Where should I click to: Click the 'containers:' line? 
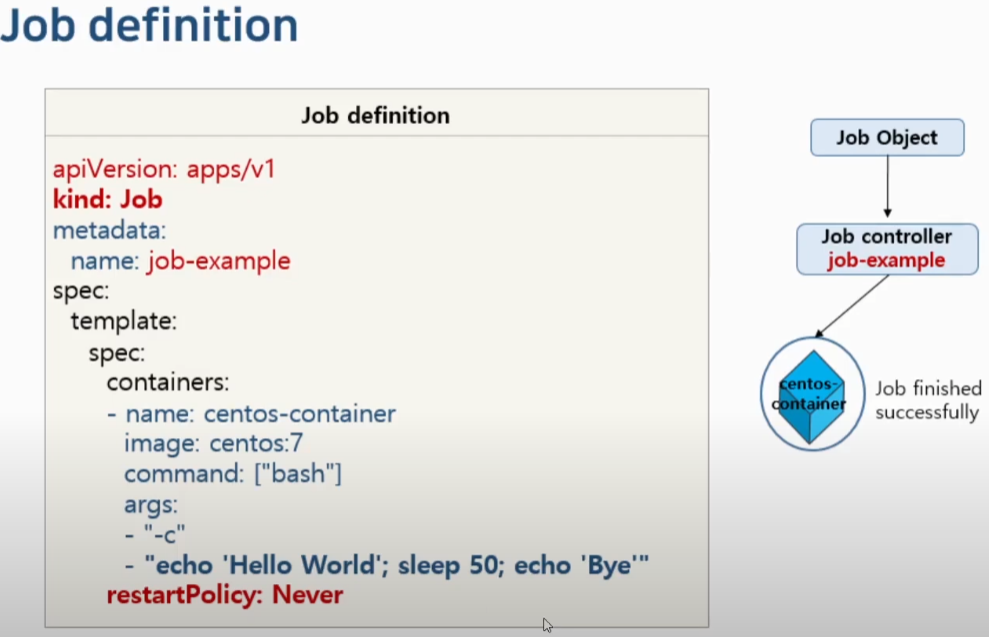click(168, 382)
